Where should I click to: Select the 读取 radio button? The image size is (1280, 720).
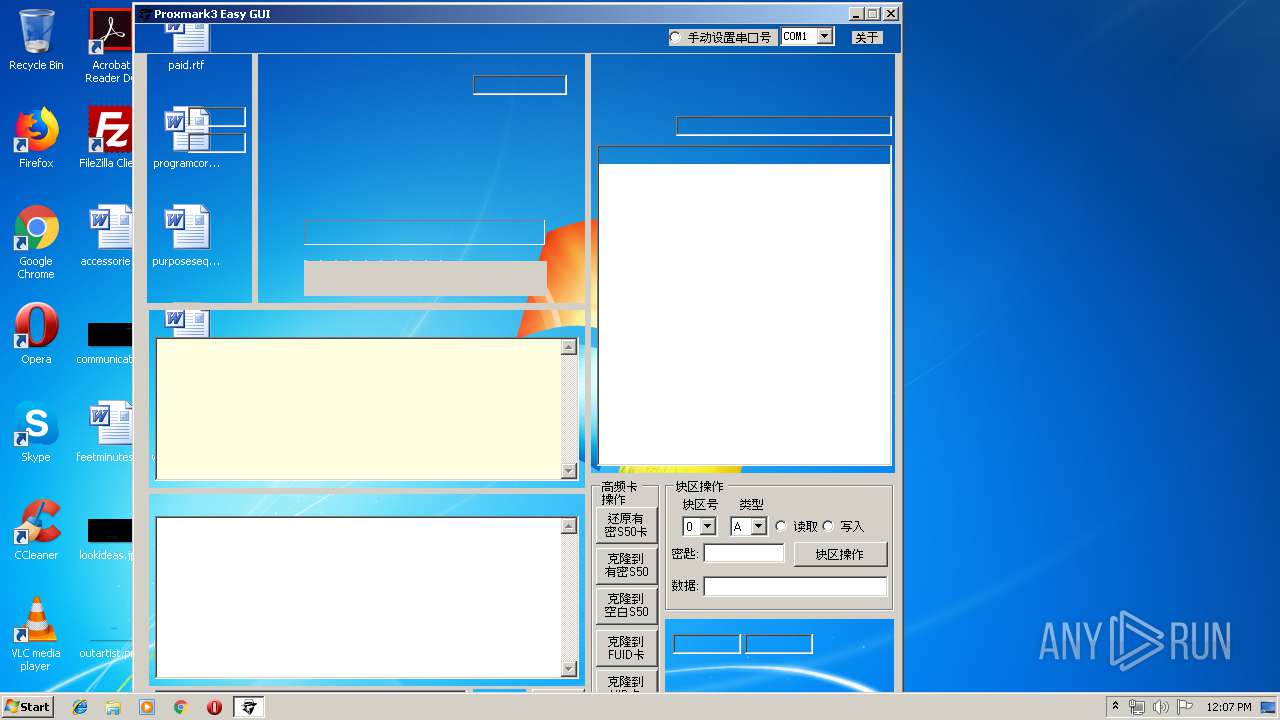click(x=781, y=526)
